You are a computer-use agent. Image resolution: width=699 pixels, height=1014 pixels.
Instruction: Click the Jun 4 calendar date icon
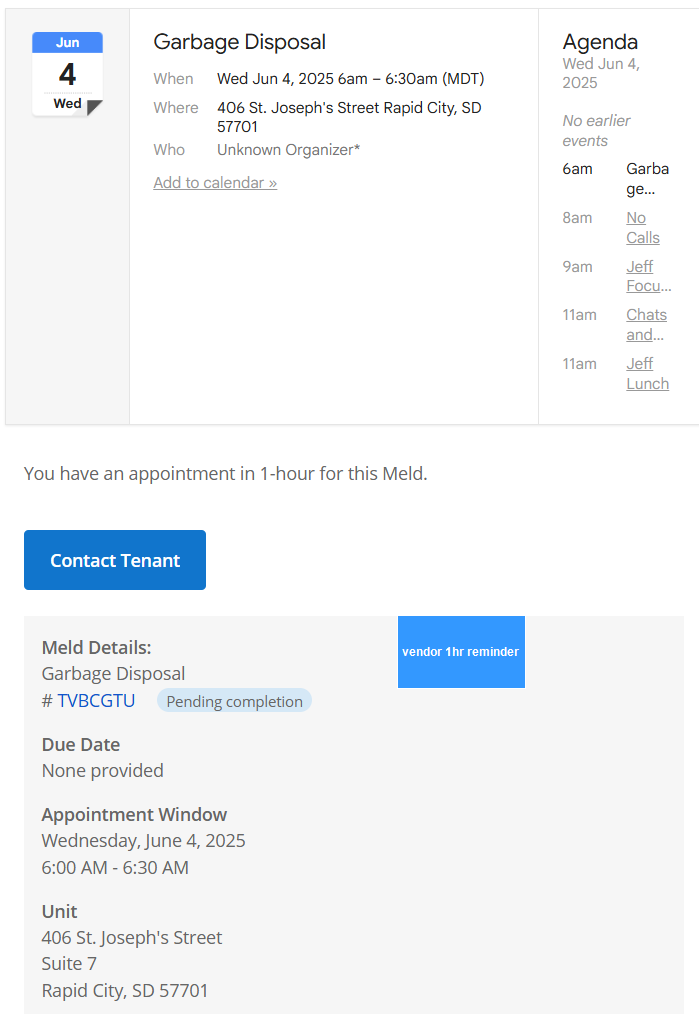pyautogui.click(x=67, y=74)
